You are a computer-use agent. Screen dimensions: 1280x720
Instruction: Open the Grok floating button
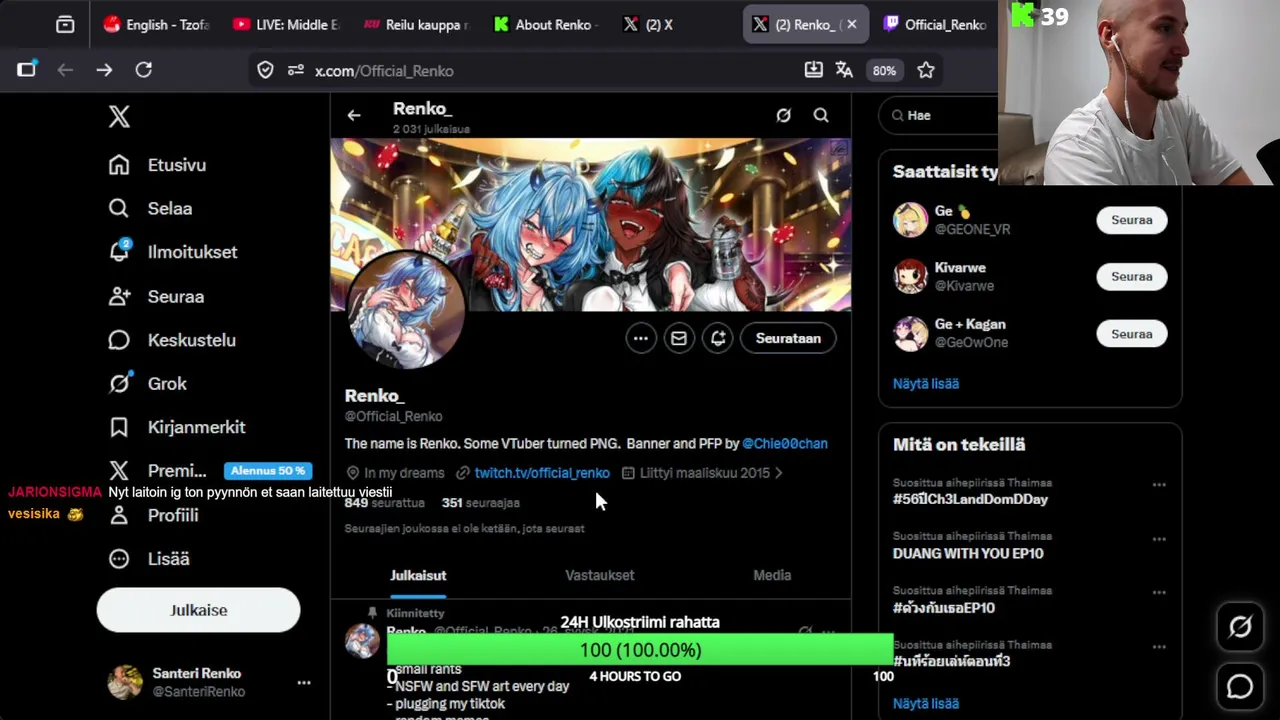[x=1240, y=627]
